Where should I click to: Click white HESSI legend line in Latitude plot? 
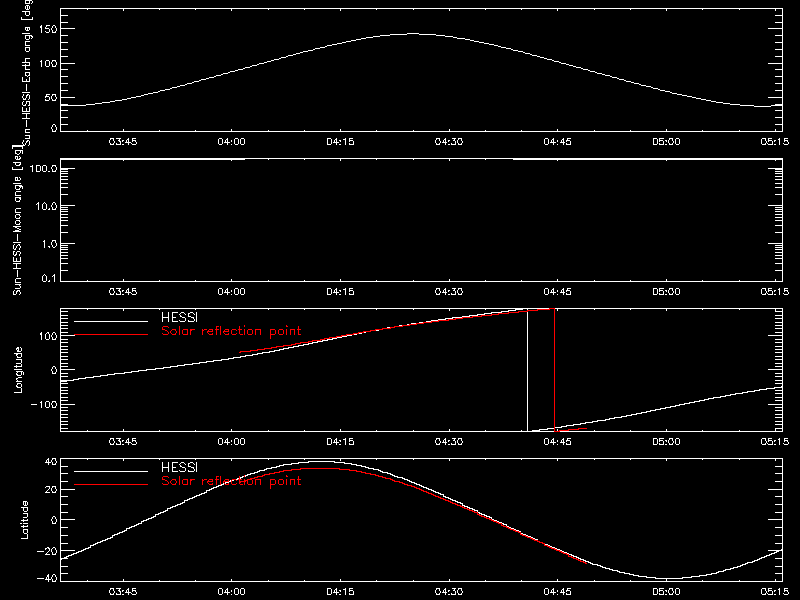(111, 471)
